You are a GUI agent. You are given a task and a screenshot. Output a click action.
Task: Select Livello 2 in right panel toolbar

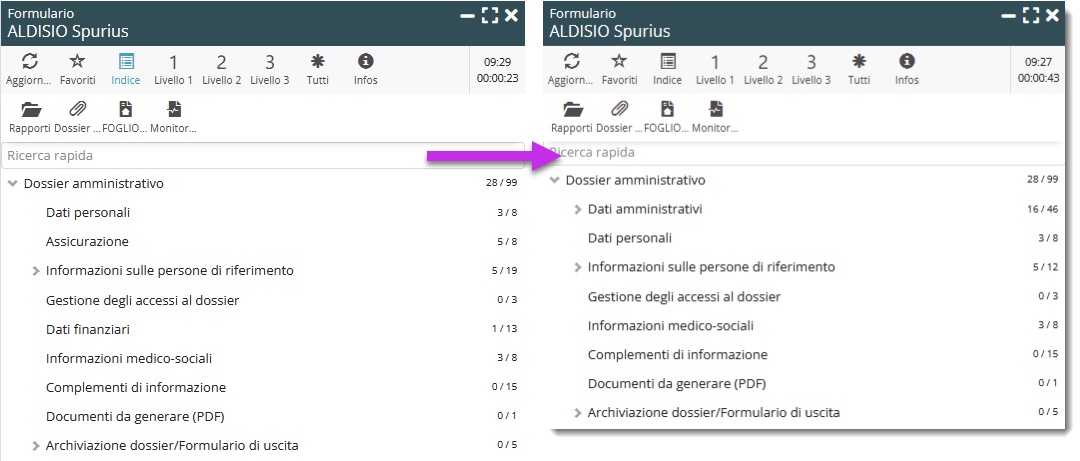763,62
